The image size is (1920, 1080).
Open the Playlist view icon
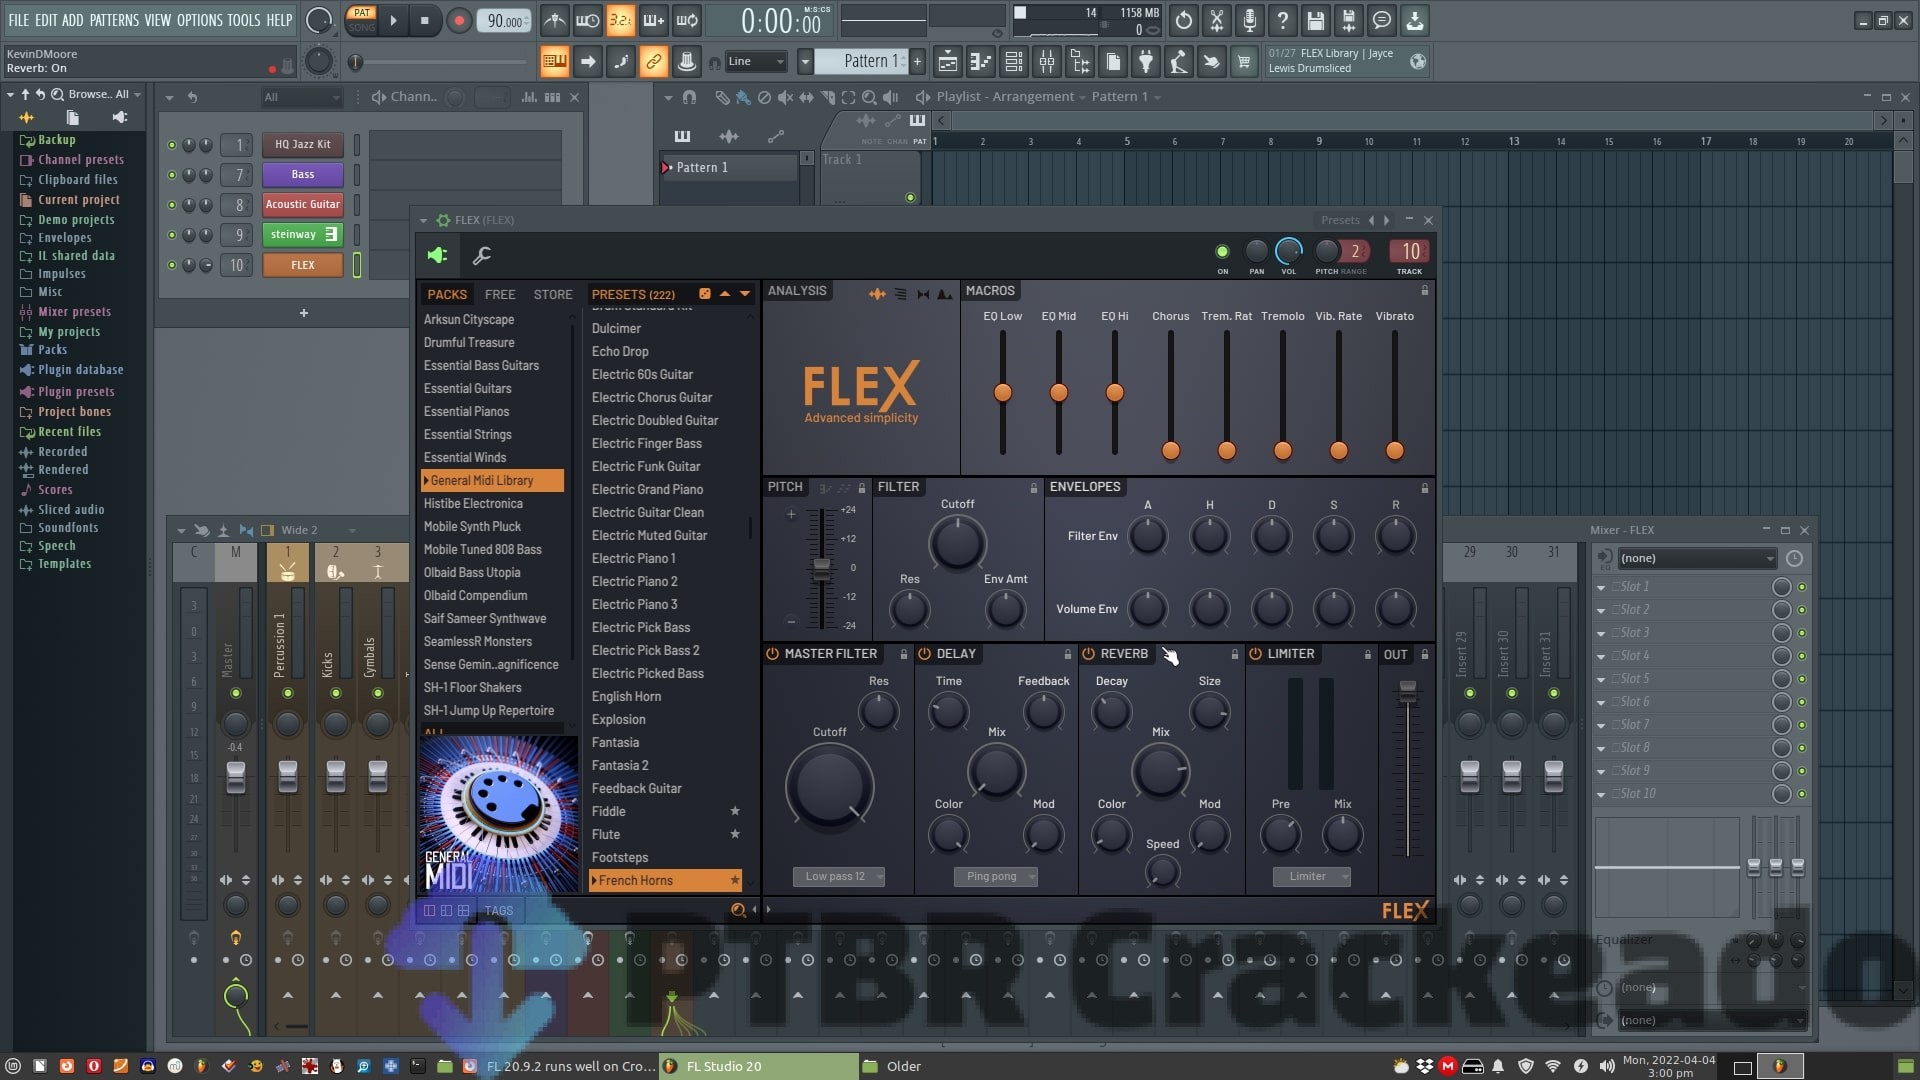coord(948,62)
